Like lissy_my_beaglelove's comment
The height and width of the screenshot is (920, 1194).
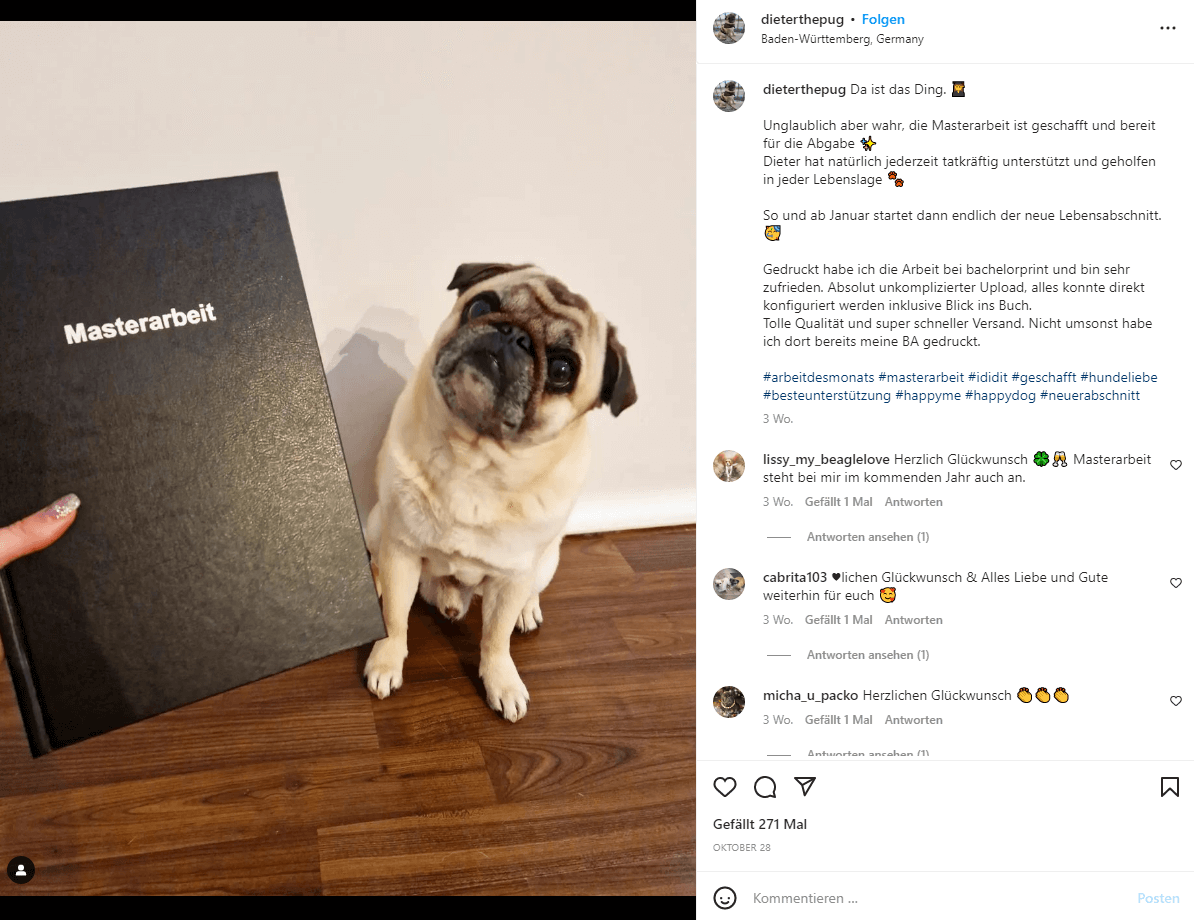coord(1176,465)
